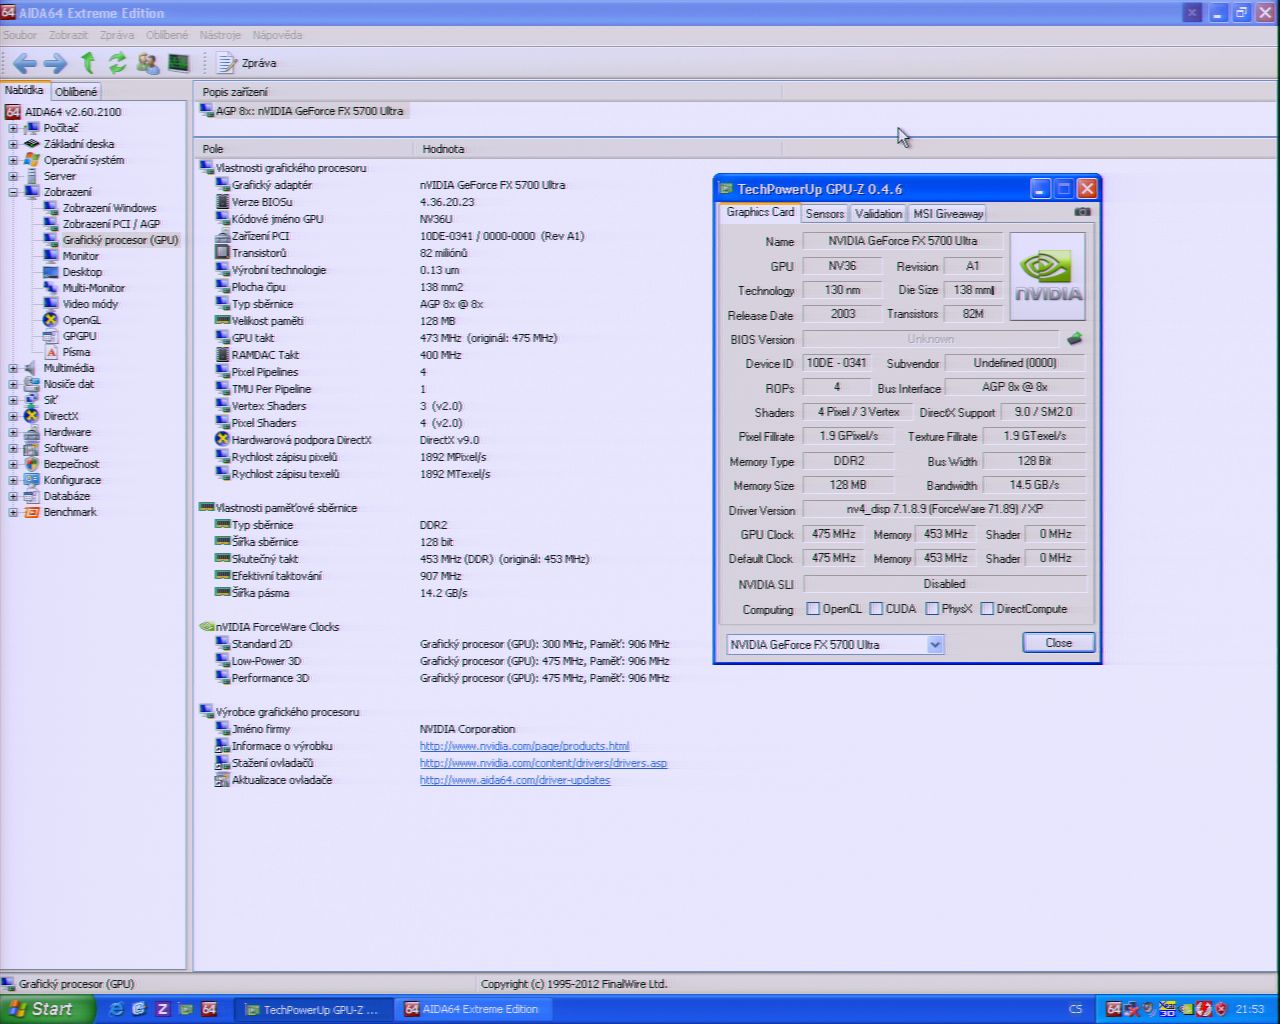The height and width of the screenshot is (1024, 1280).
Task: Collapse the Zobrazení tree node
Action: tap(13, 192)
